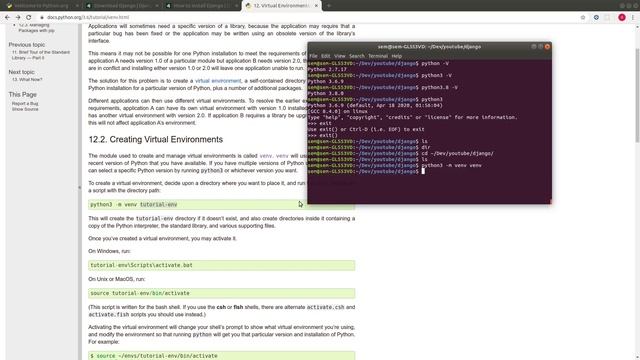The width and height of the screenshot is (640, 360).
Task: Click the 'This Page' sidebar heading
Action: tap(22, 94)
